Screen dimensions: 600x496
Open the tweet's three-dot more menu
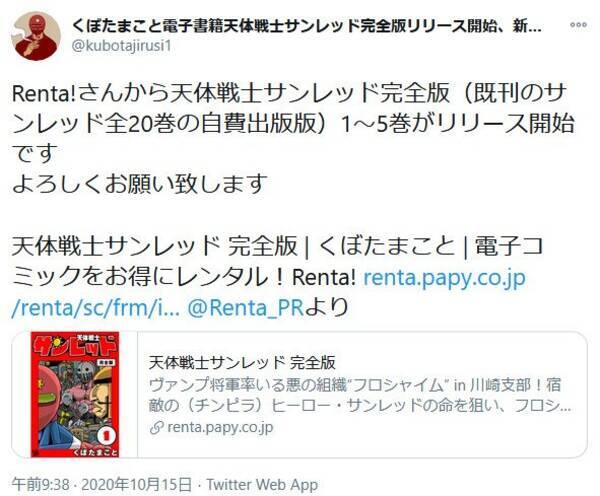pos(578,25)
